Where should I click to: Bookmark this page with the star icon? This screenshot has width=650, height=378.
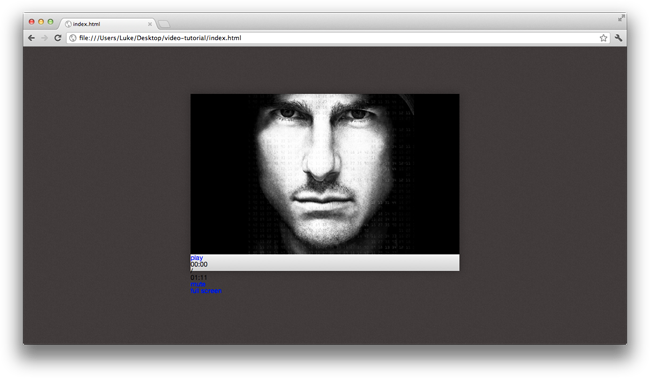(603, 38)
